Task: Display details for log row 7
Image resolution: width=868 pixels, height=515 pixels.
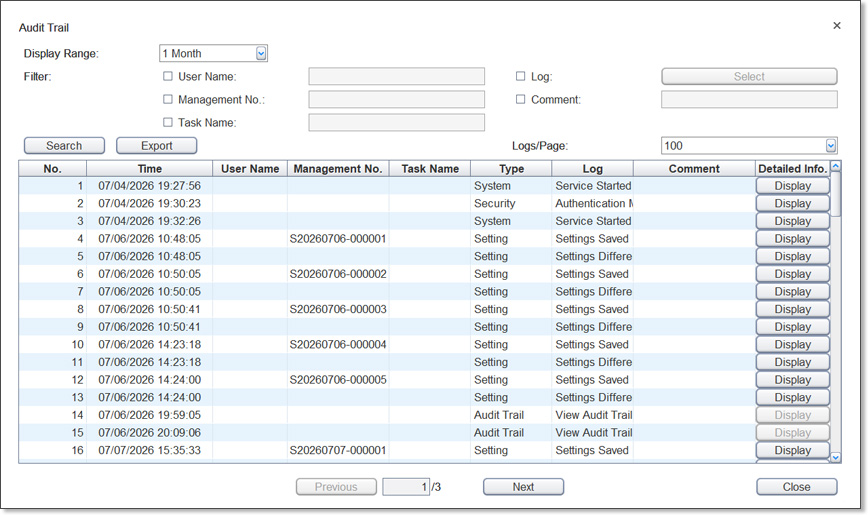Action: pyautogui.click(x=793, y=292)
